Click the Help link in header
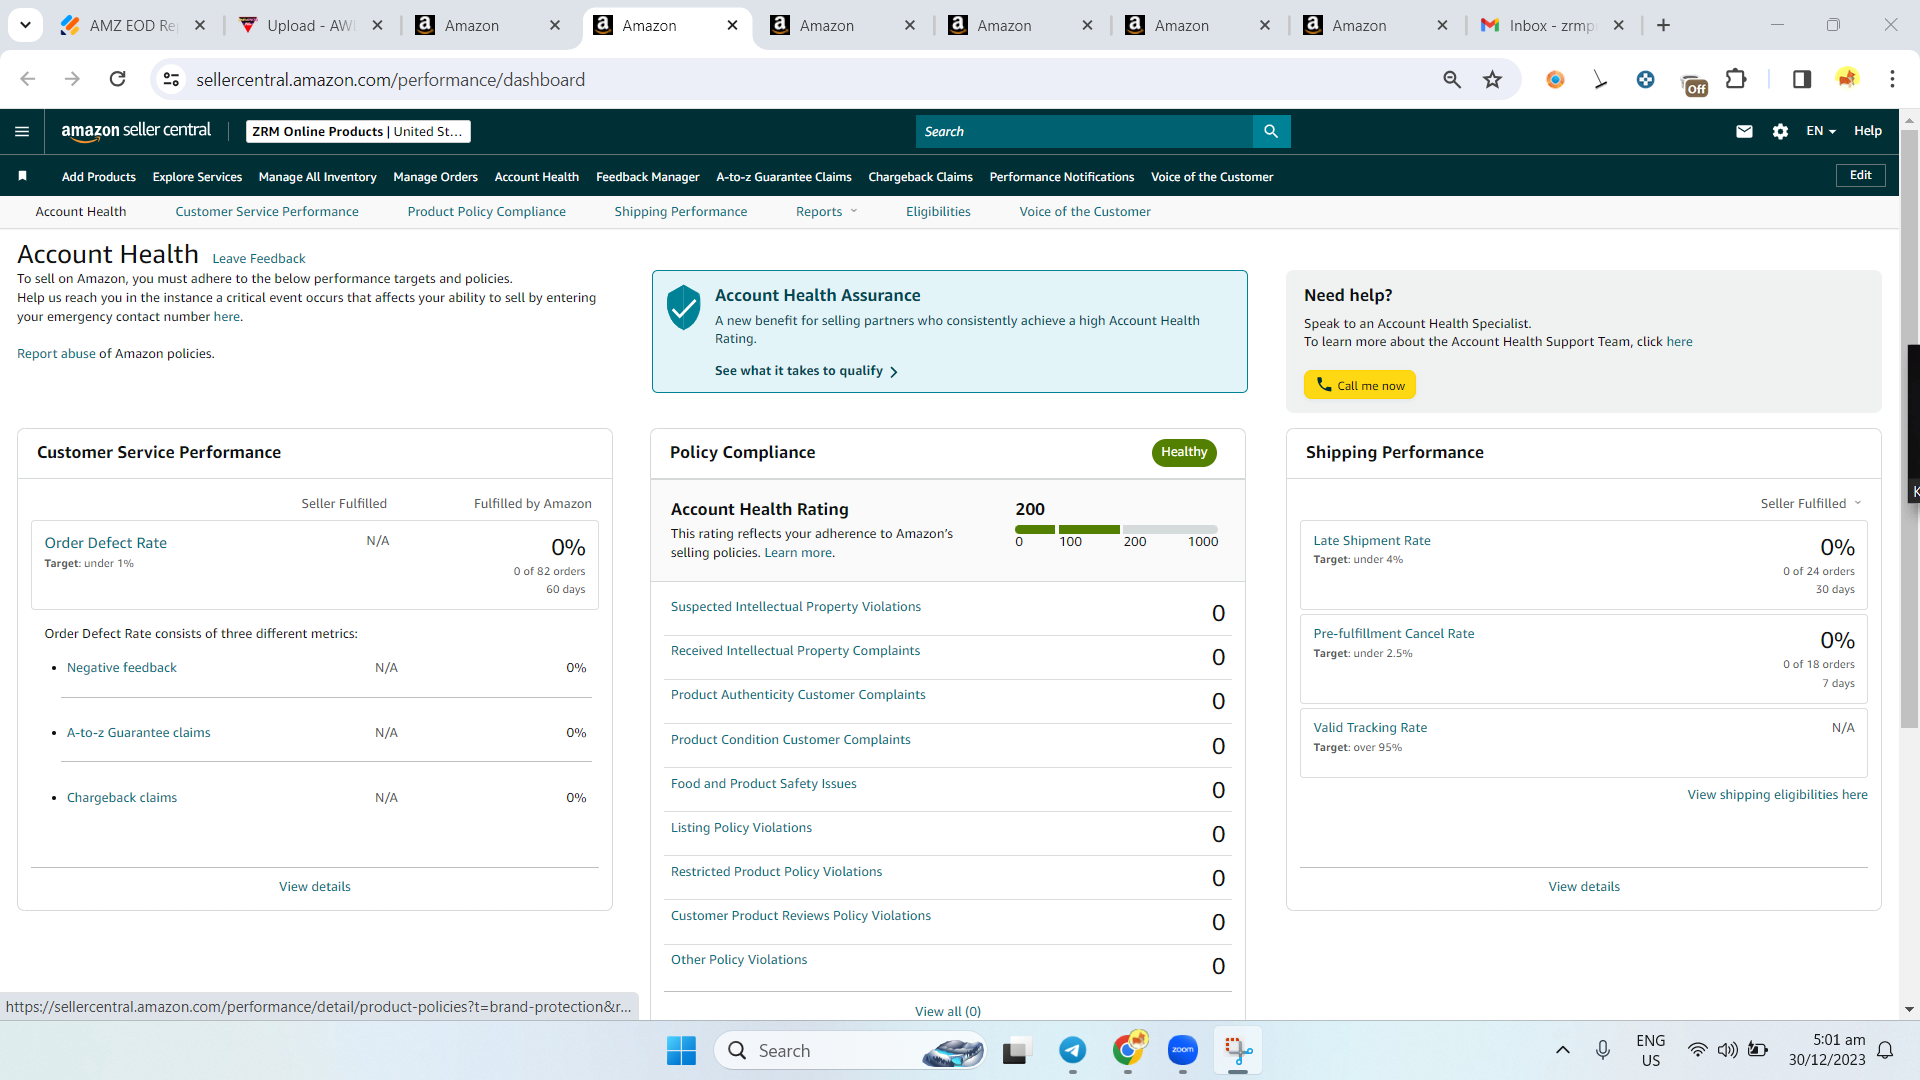 point(1867,131)
